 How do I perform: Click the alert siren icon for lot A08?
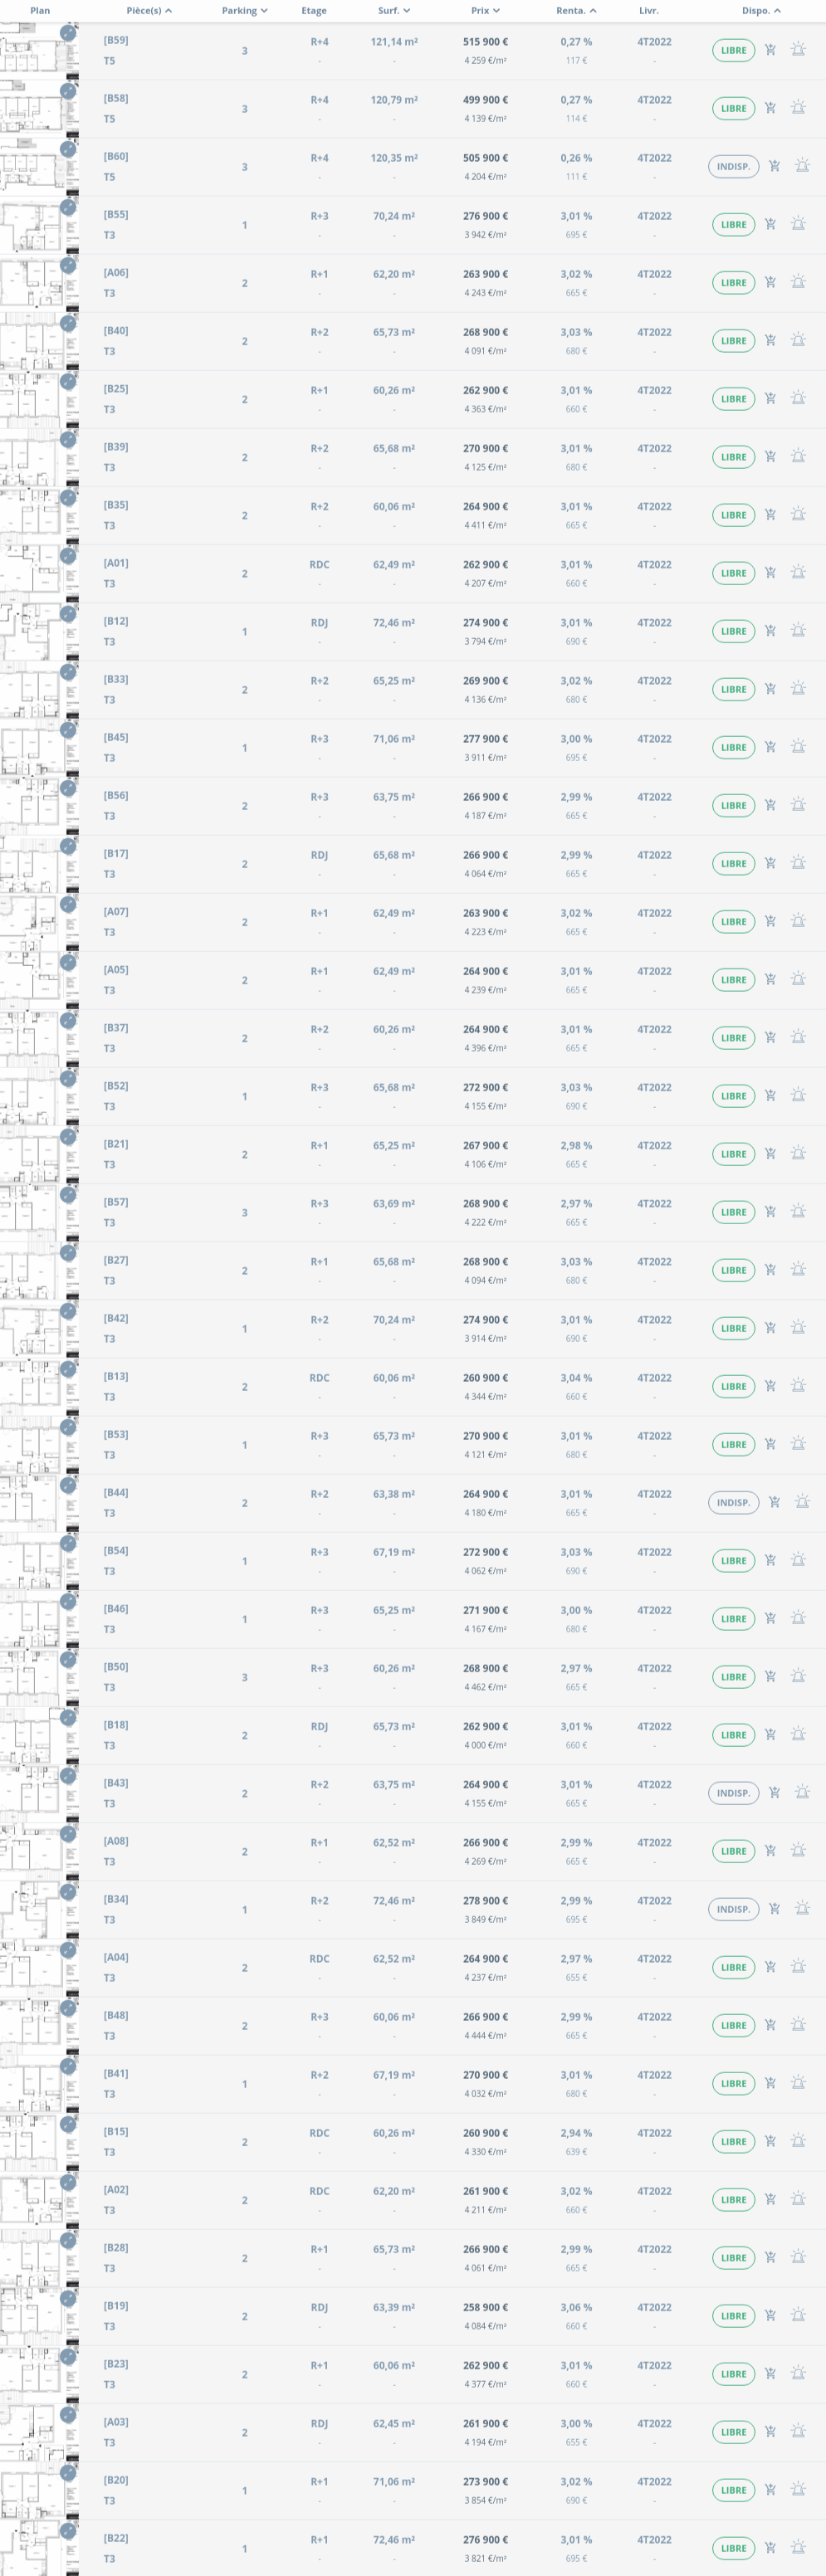[798, 1850]
